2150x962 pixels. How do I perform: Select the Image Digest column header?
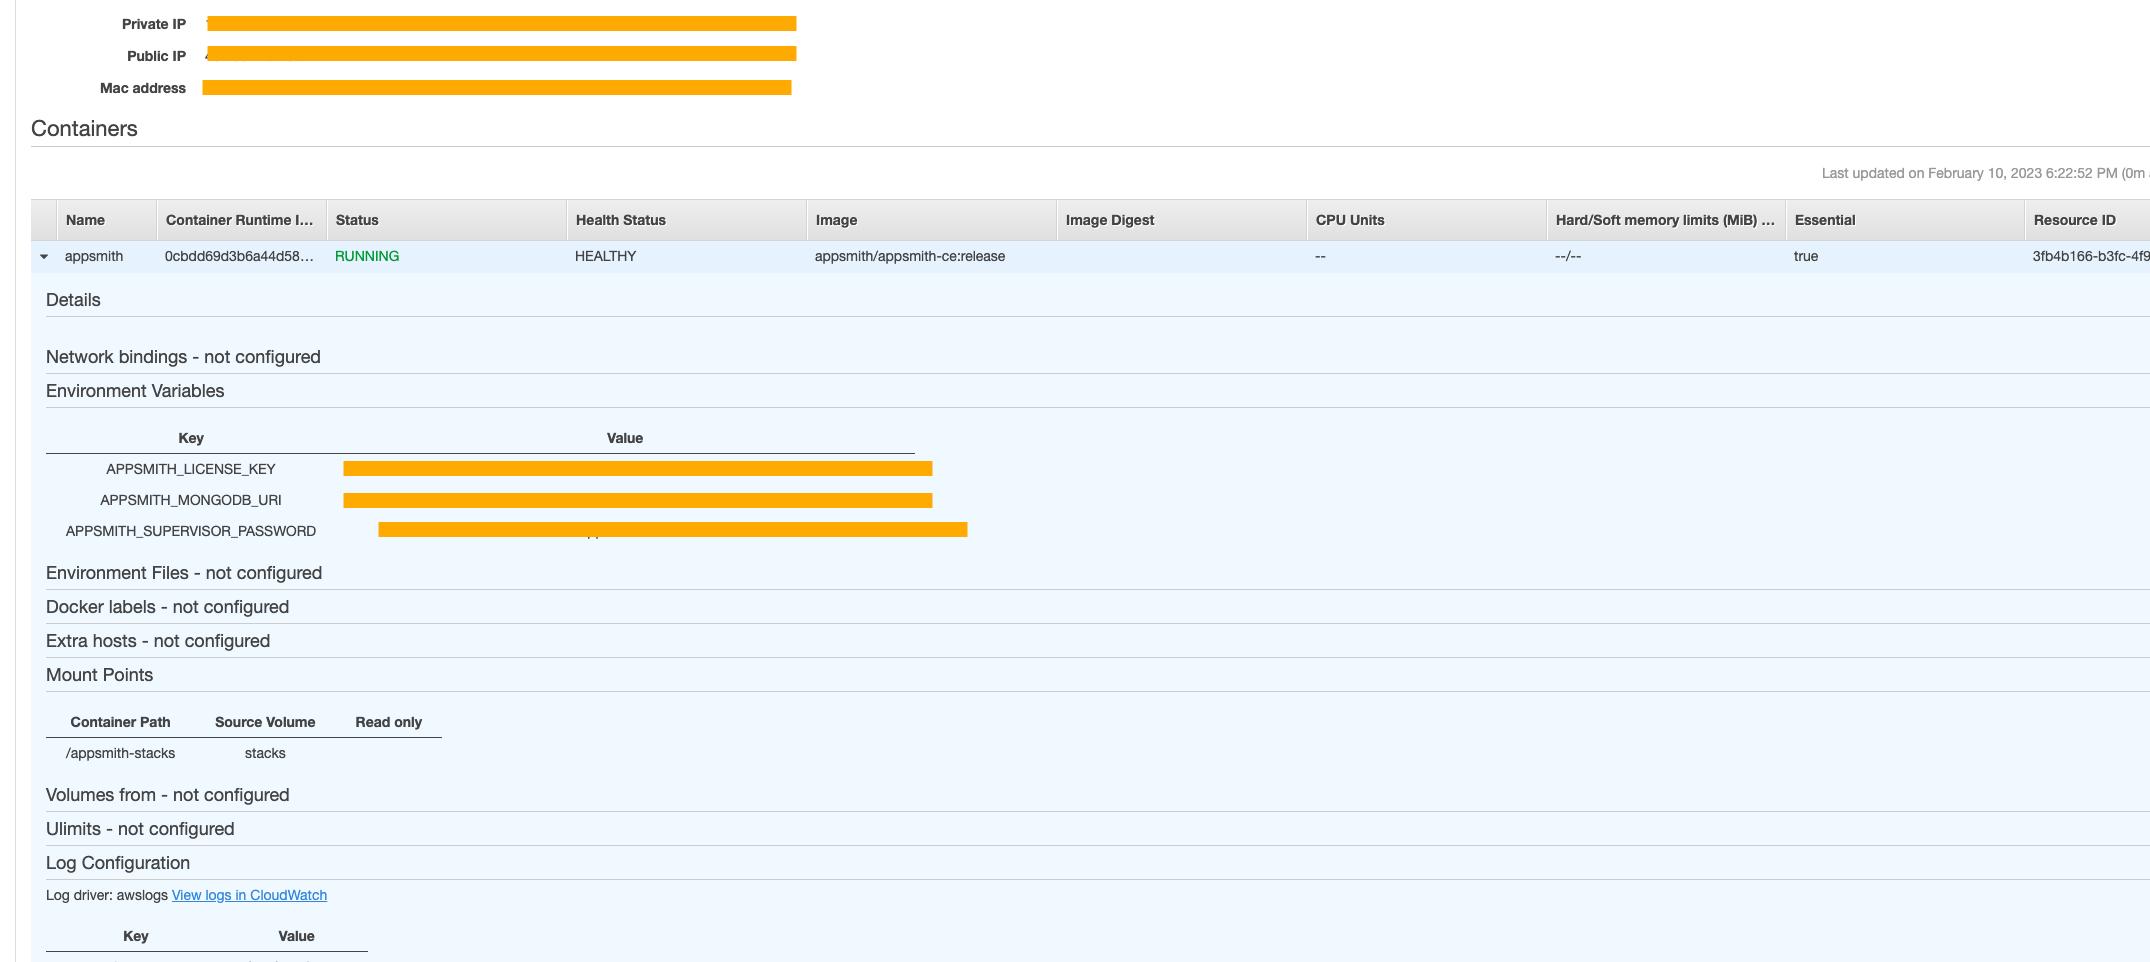click(x=1110, y=219)
